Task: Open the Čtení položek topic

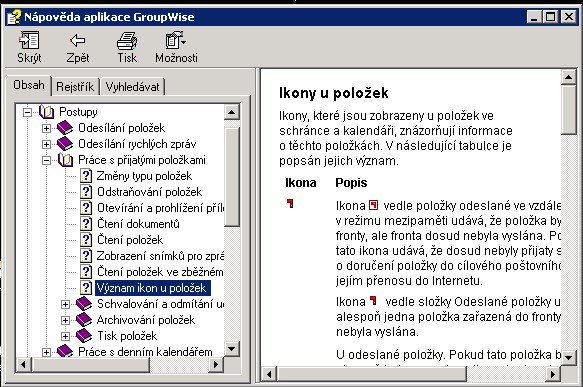Action: [x=130, y=240]
